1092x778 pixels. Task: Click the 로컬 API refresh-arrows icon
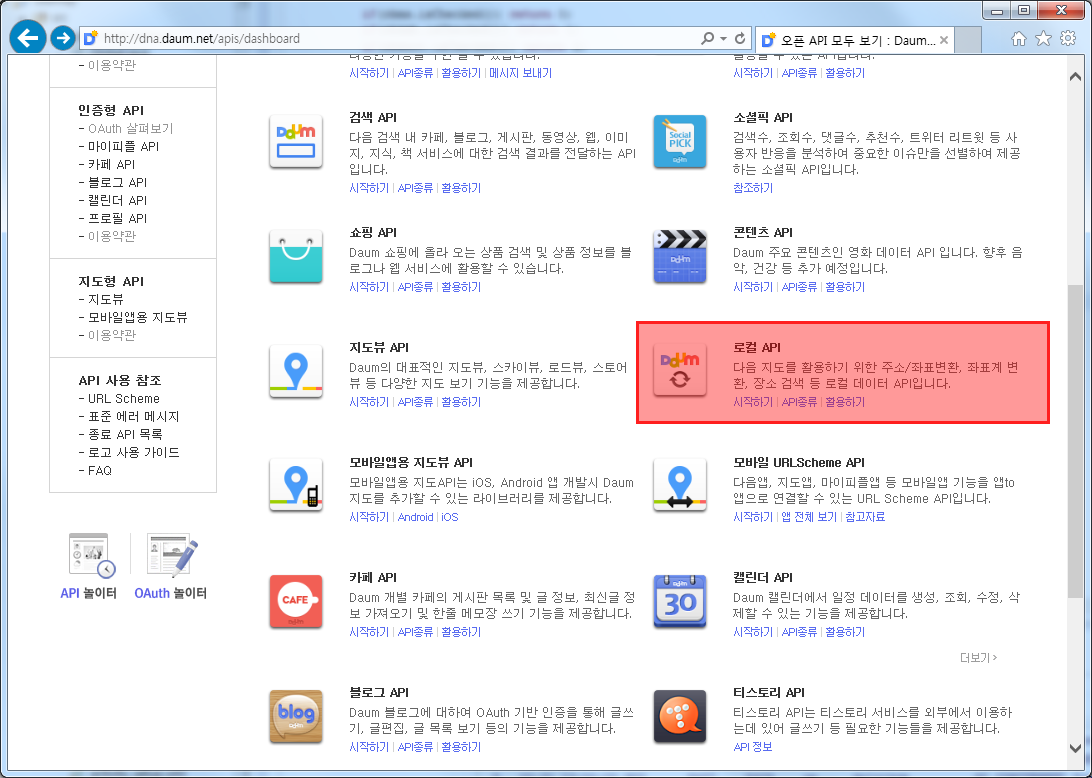pyautogui.click(x=680, y=371)
